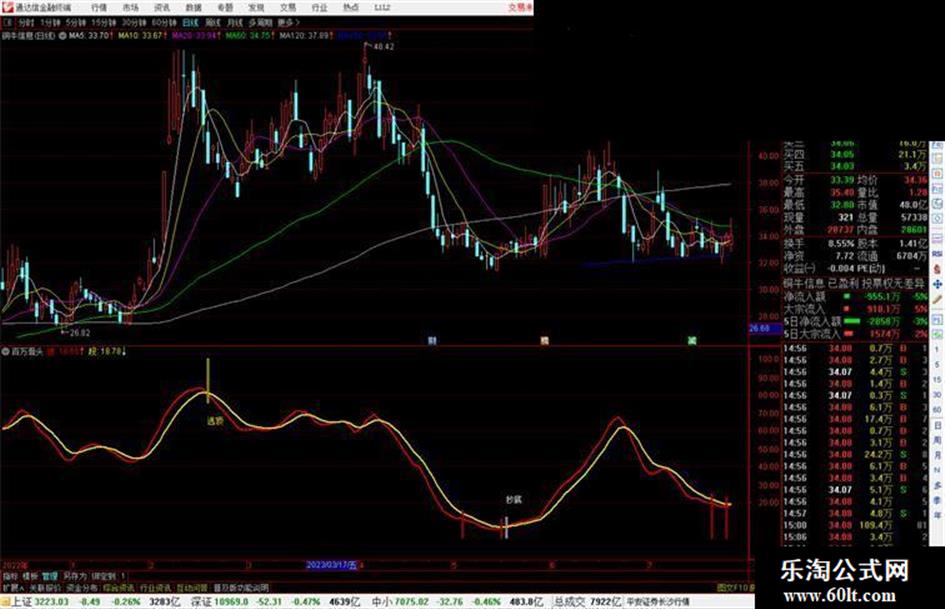Select the 日线 daily period

click(190, 22)
